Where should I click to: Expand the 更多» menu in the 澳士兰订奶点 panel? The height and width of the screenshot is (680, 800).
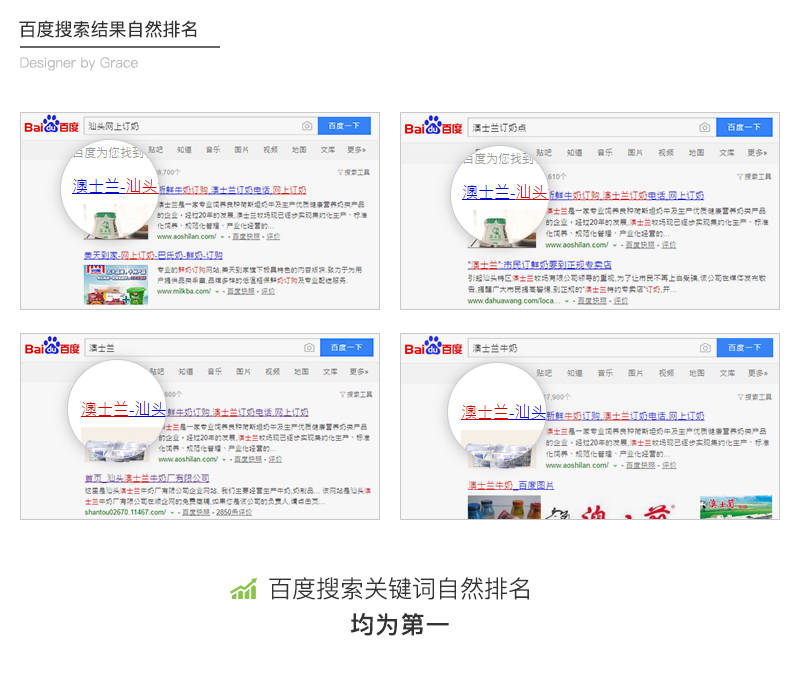coord(757,153)
